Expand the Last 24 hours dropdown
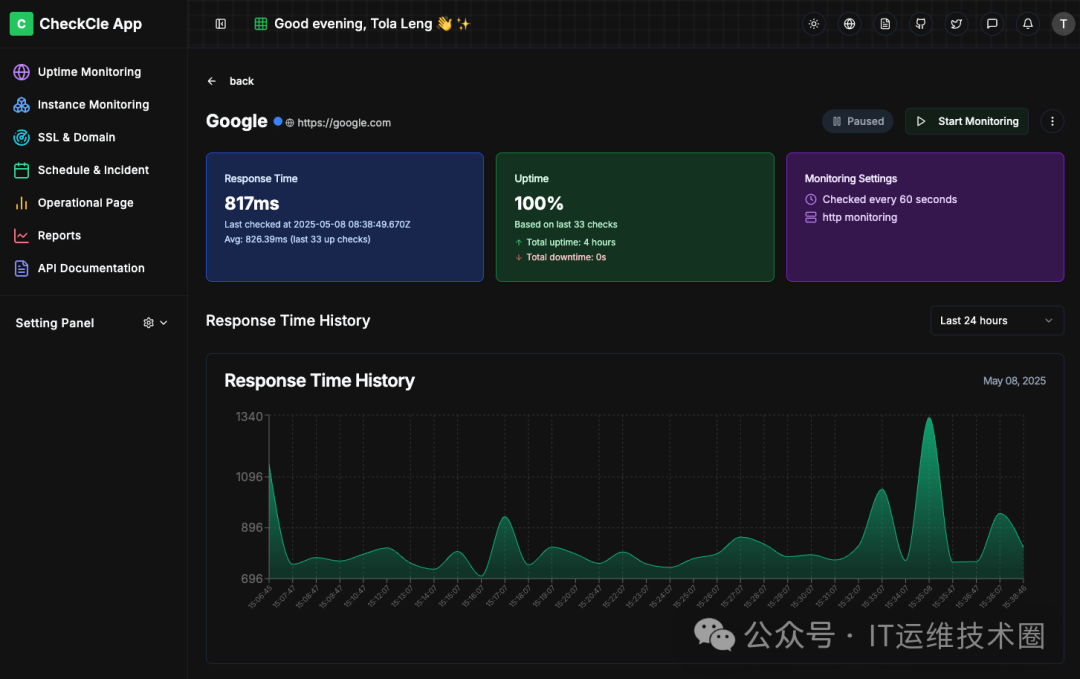1080x679 pixels. pyautogui.click(x=997, y=321)
